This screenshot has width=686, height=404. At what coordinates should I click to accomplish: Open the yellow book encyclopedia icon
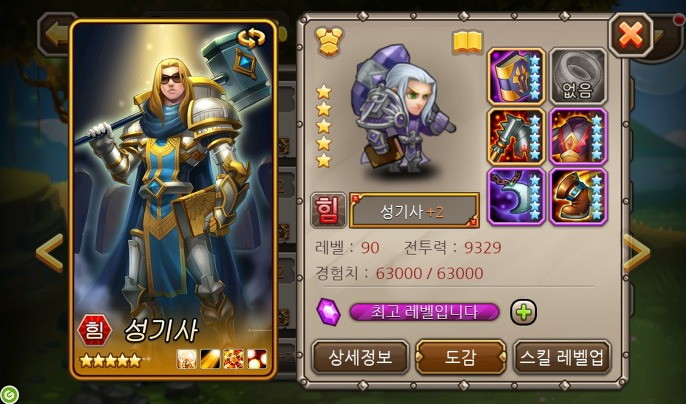click(x=468, y=42)
